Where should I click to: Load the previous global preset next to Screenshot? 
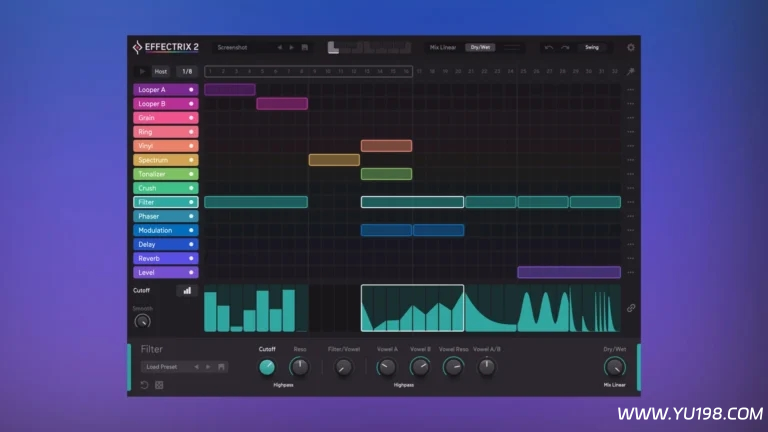point(280,48)
